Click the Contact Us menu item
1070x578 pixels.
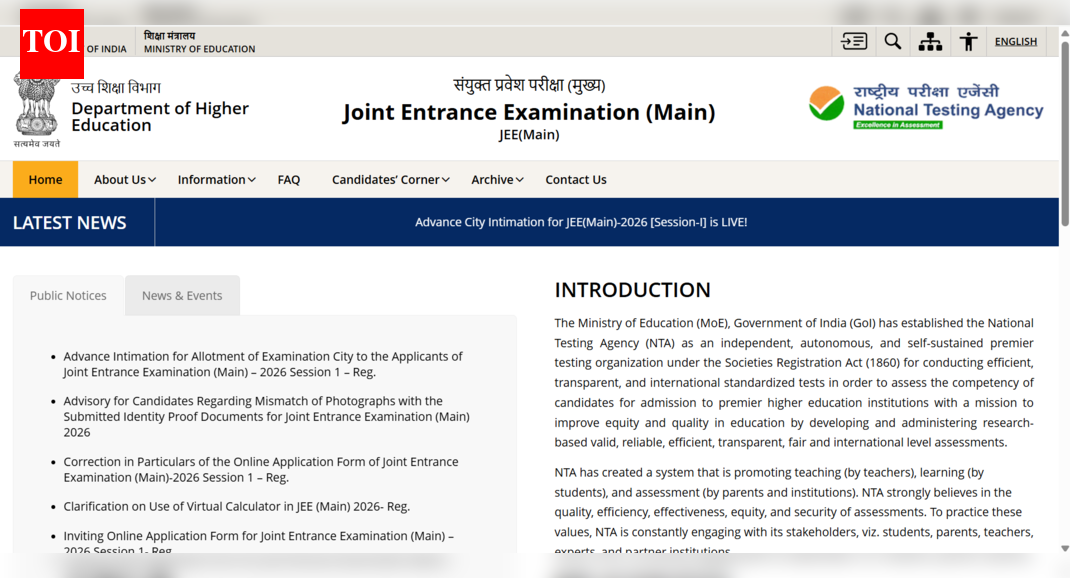coord(576,179)
